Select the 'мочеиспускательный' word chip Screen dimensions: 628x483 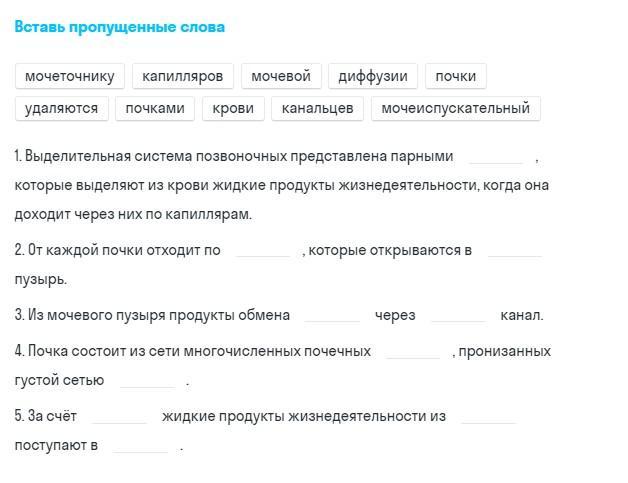pyautogui.click(x=455, y=108)
